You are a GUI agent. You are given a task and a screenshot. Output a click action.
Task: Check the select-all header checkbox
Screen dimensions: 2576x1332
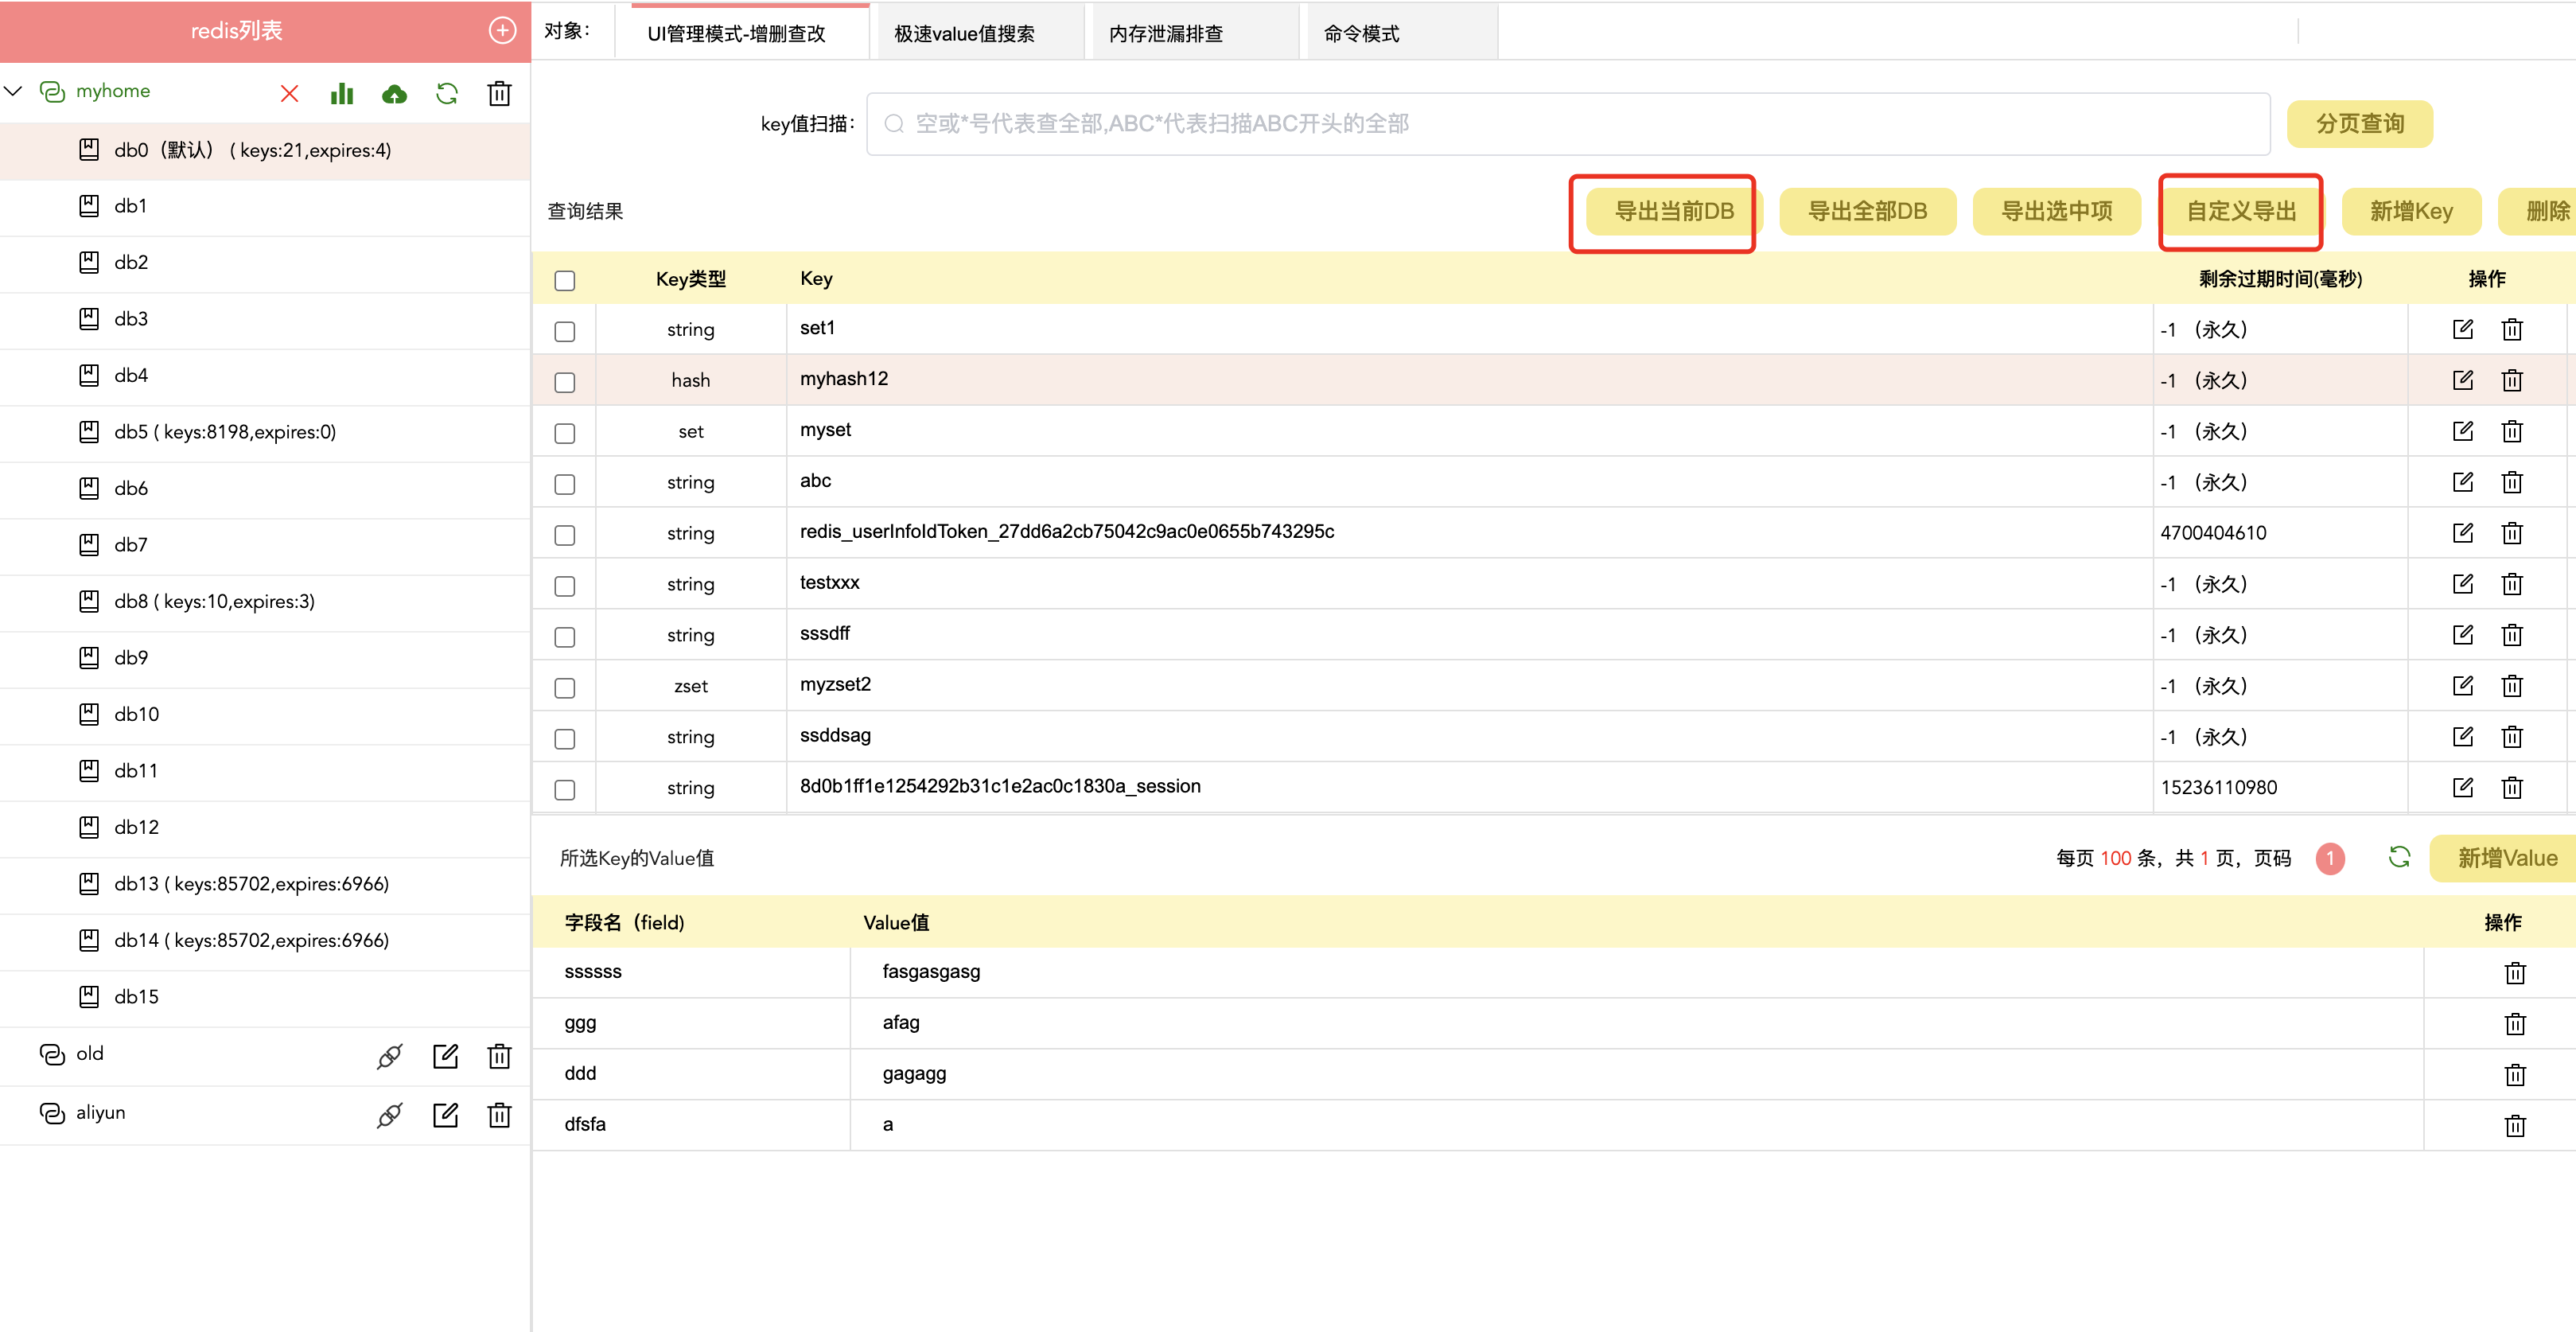[565, 280]
